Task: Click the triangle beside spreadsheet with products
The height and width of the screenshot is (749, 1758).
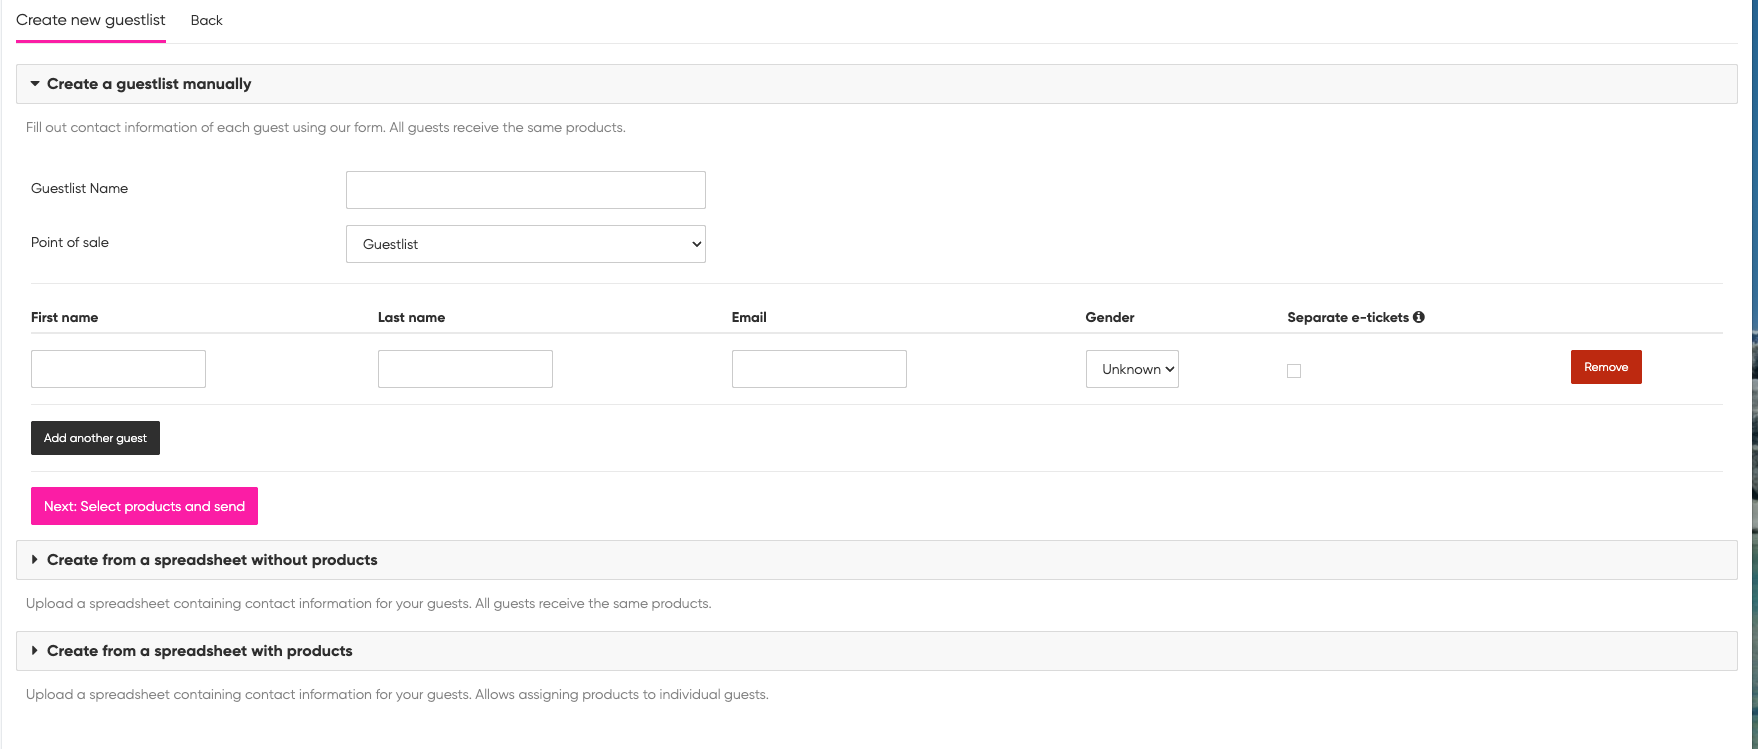Action: tap(35, 651)
